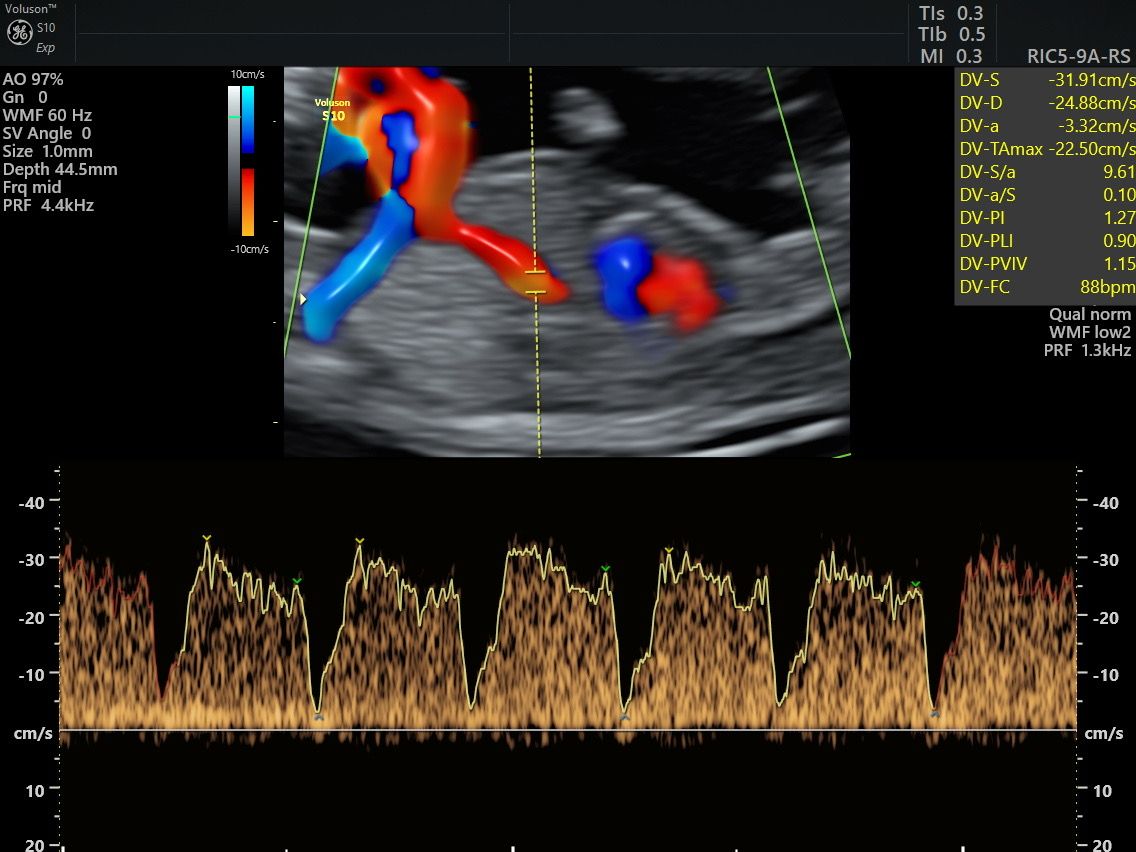Screen dimensions: 1136x852
Task: Click the Doppler sample volume gate
Action: (x=536, y=282)
